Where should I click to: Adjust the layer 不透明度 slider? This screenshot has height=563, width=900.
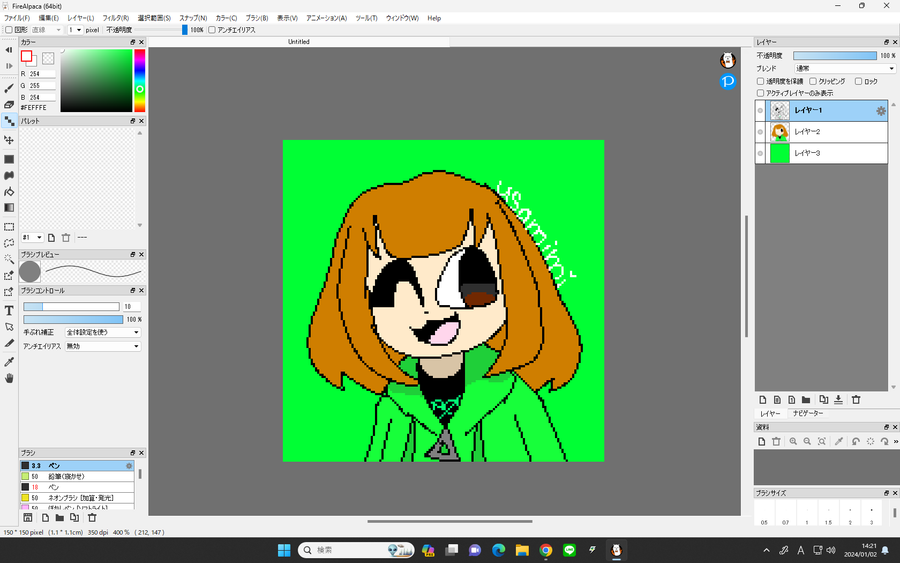click(835, 56)
